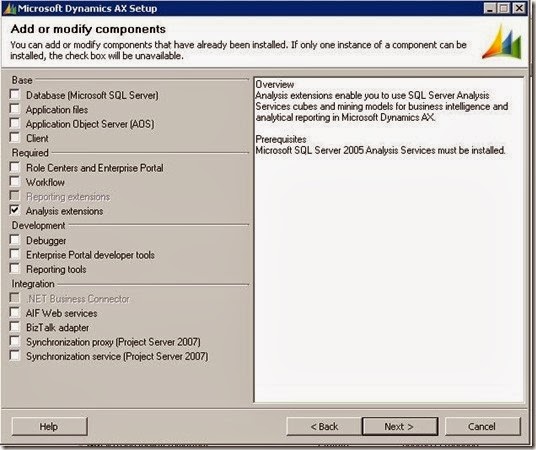
Task: Enable the Application files checkbox
Action: pos(15,109)
